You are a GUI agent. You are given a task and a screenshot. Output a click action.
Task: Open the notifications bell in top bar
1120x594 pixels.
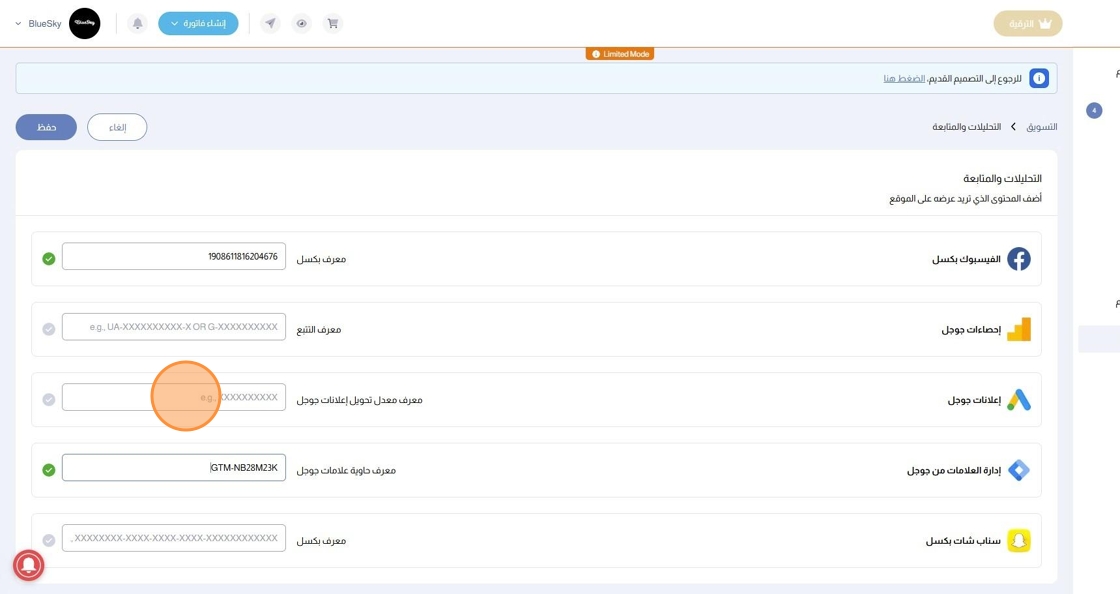pos(137,24)
